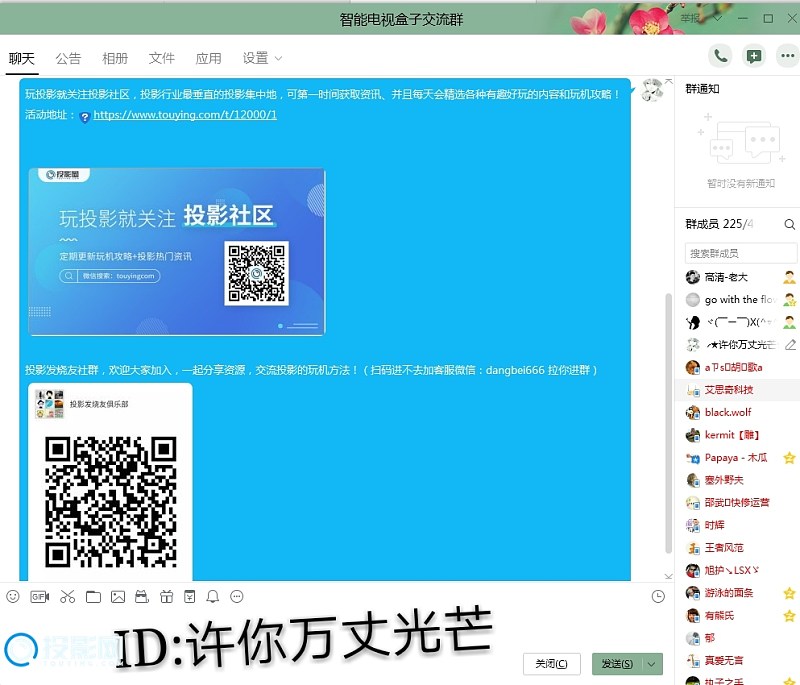Click the chat vertical scrollbar
800x685 pixels.
click(x=668, y=423)
